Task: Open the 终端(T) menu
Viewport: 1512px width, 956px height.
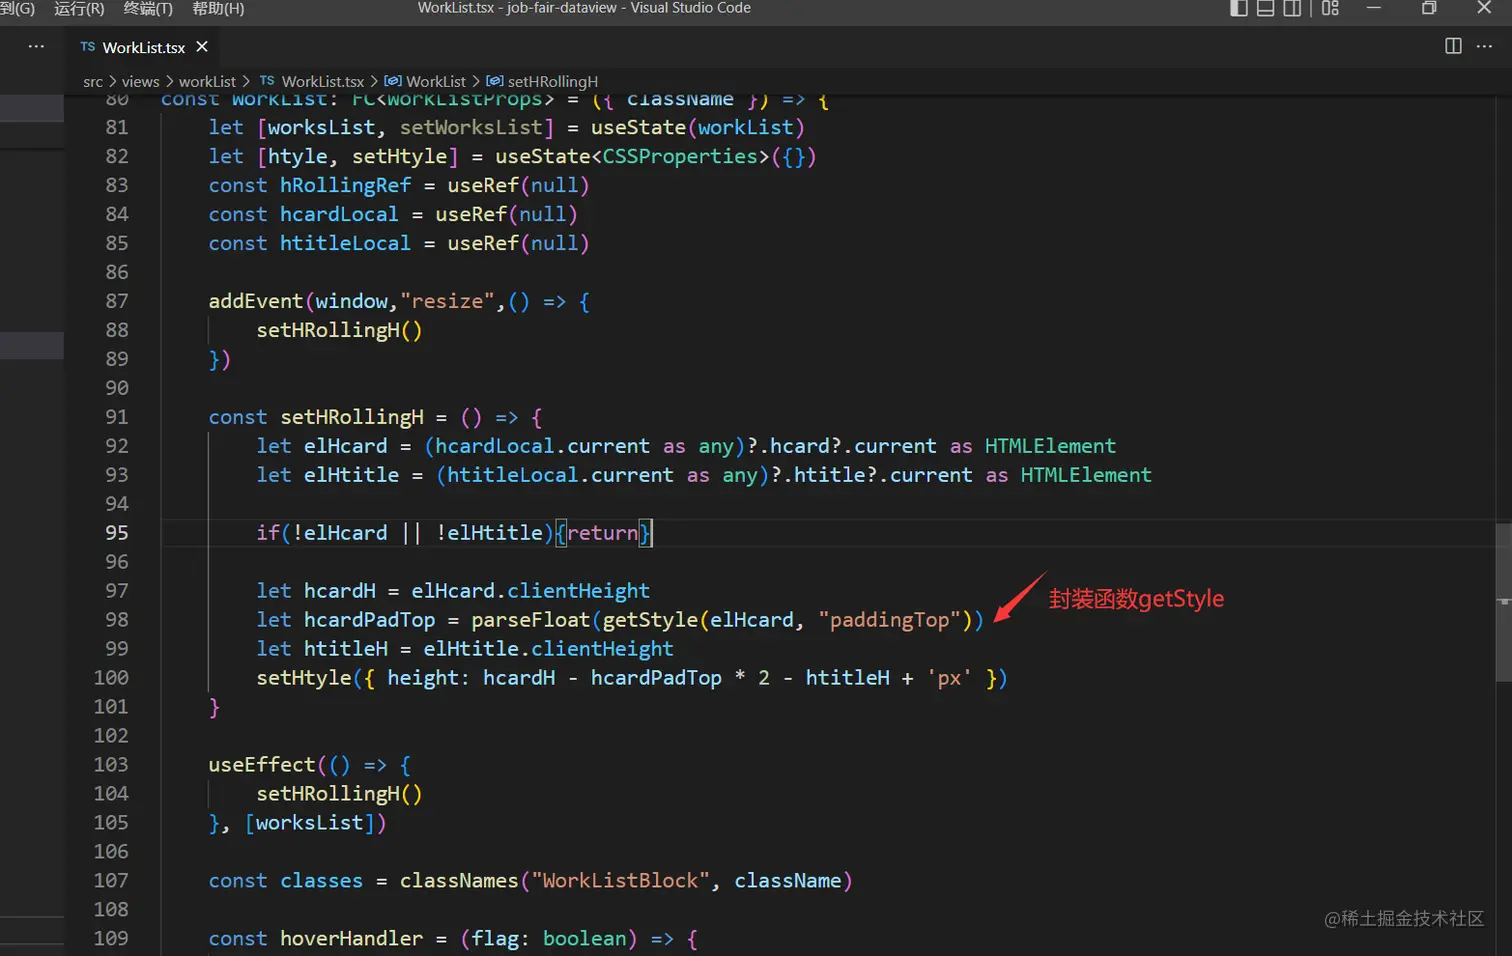Action: [x=148, y=8]
